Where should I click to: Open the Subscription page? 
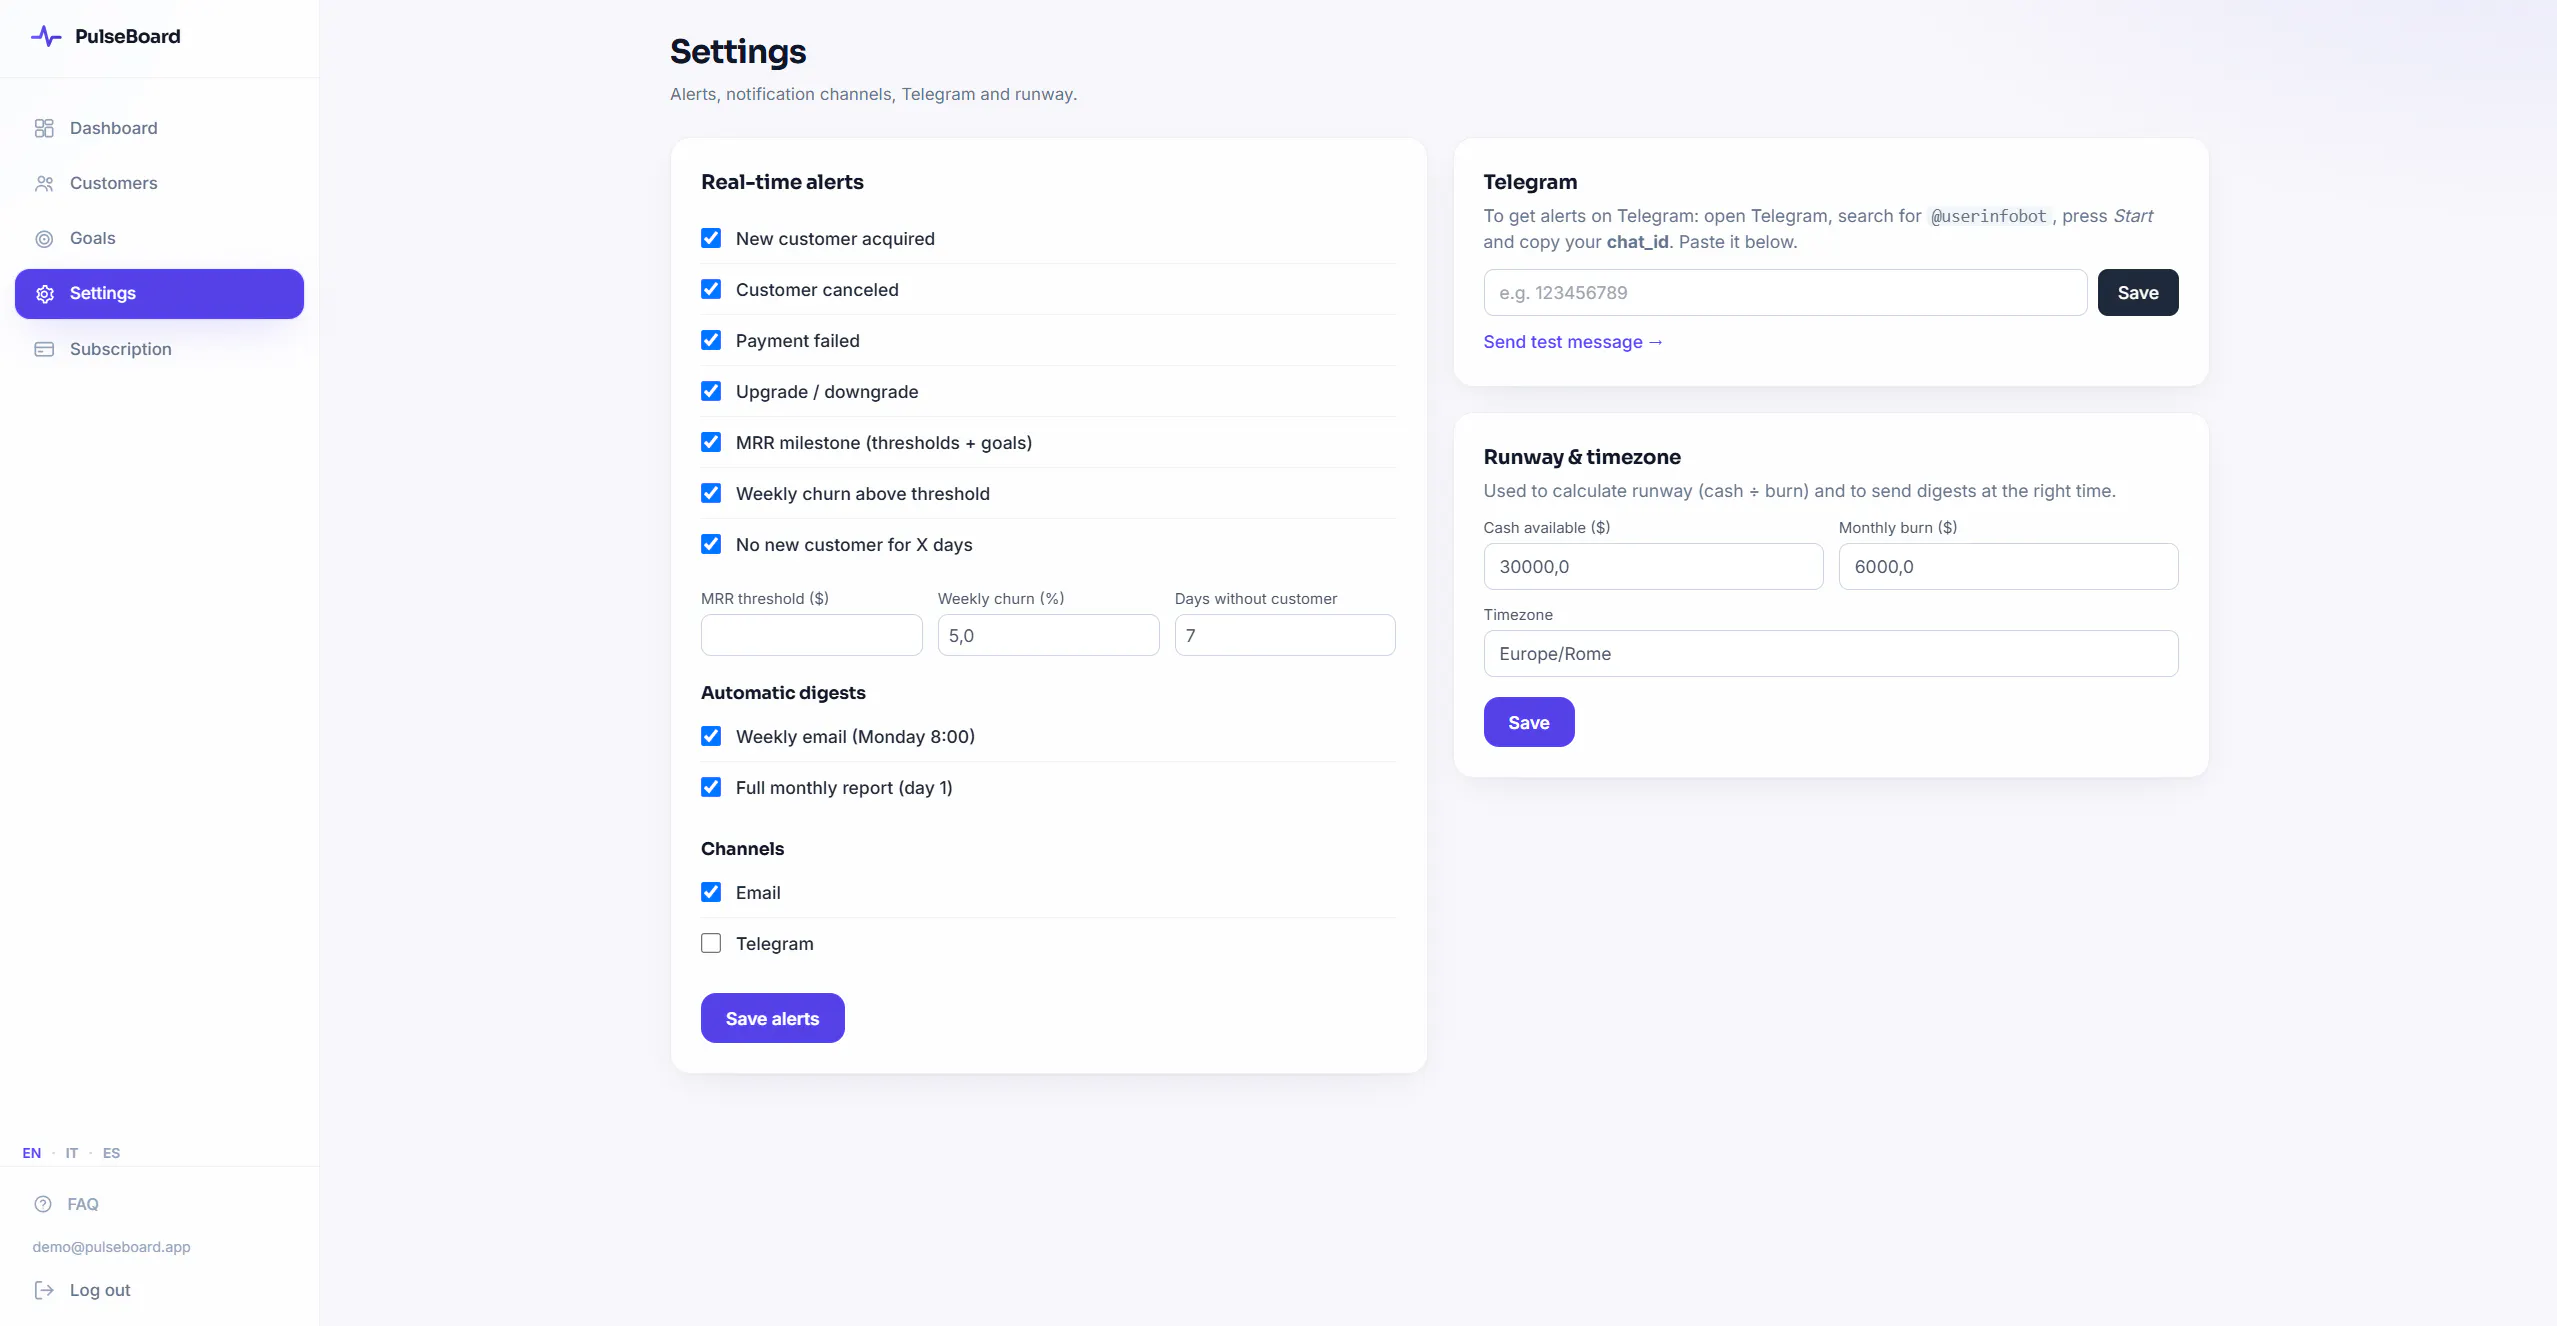click(159, 349)
